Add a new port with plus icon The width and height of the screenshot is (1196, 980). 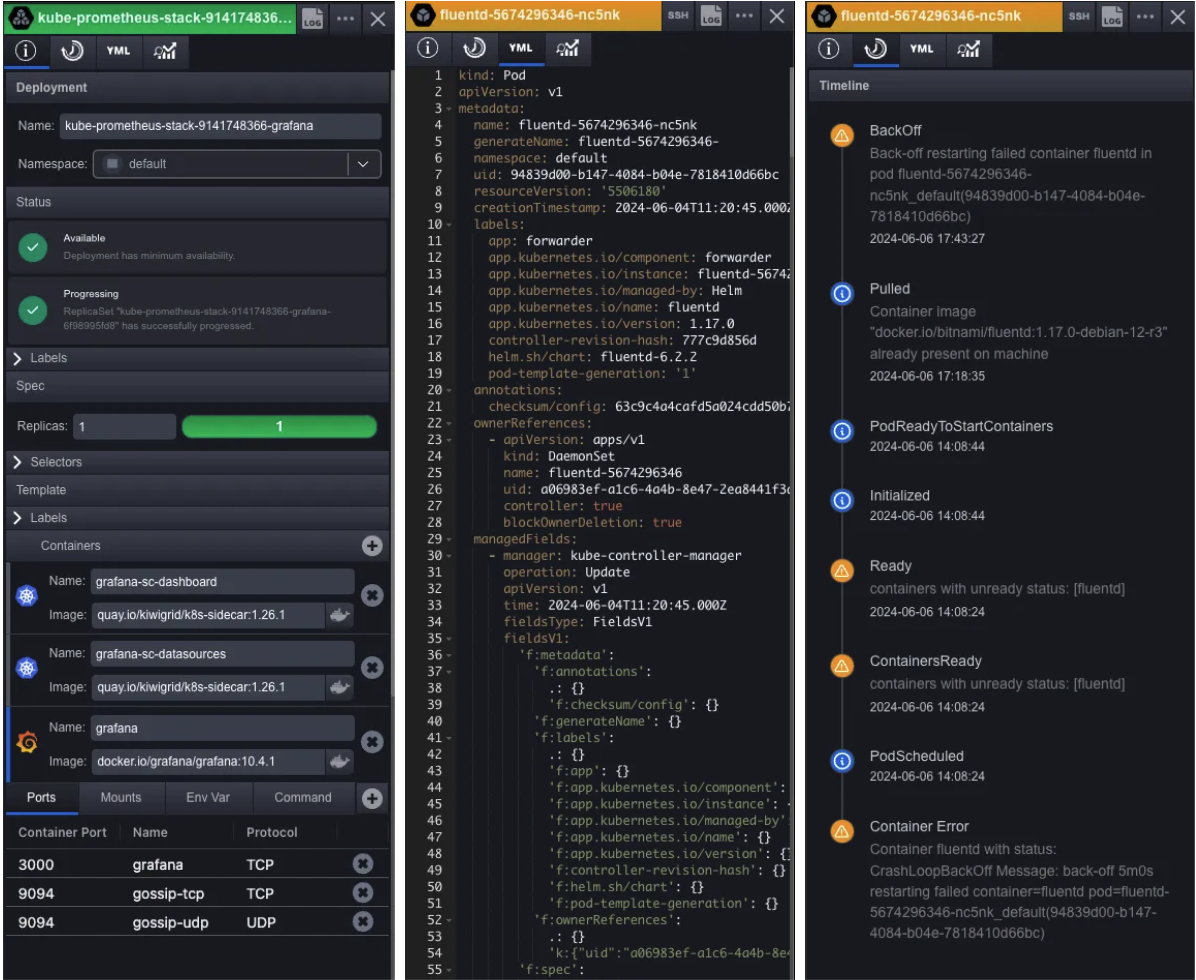(372, 798)
